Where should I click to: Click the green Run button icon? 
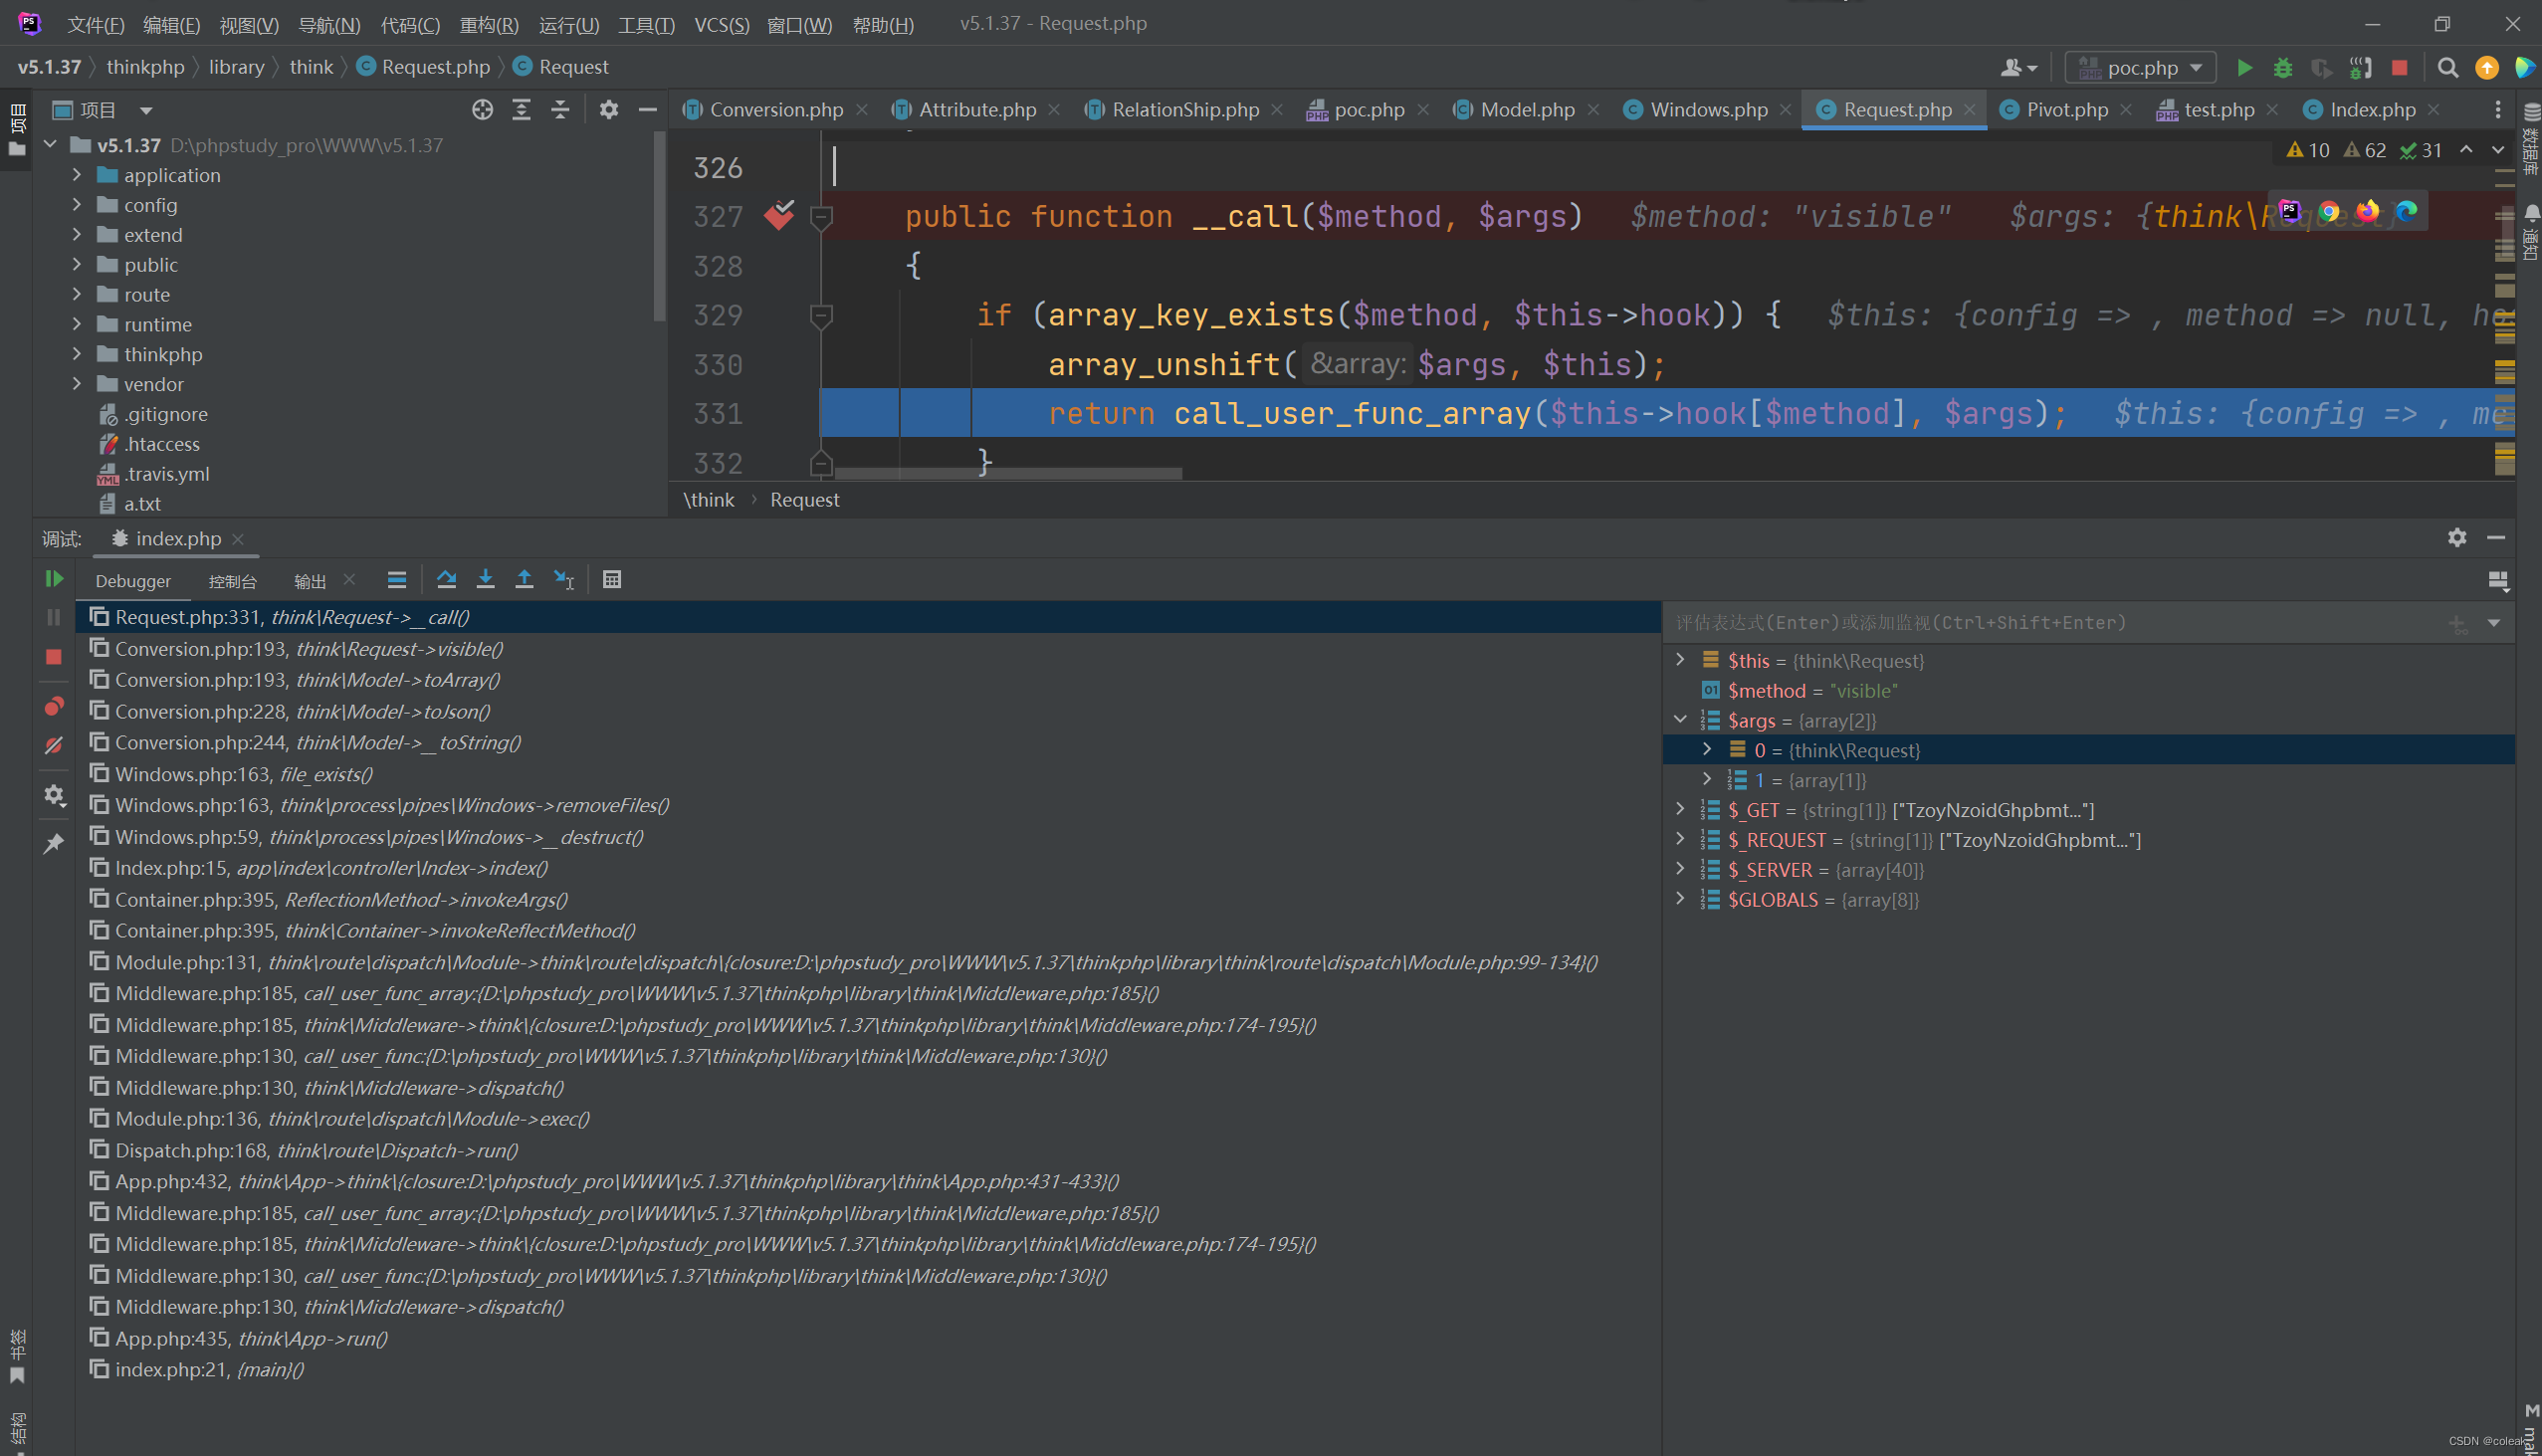pyautogui.click(x=2243, y=67)
